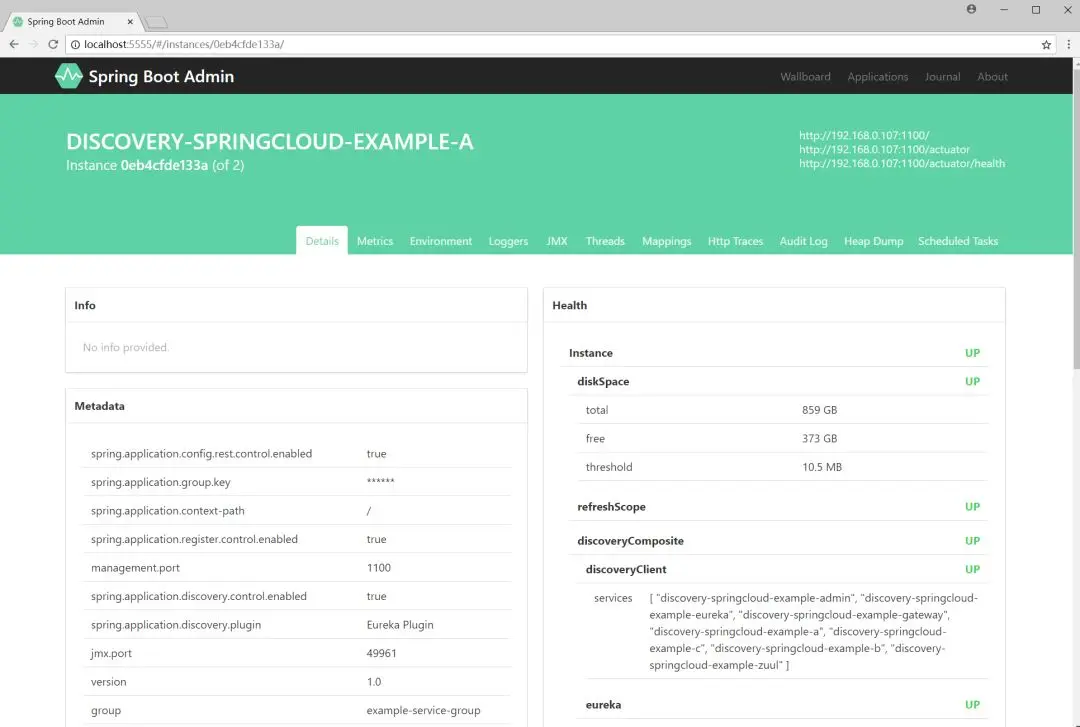Viewport: 1080px width, 727px height.
Task: Click the total disk value 859 GB
Action: tap(819, 410)
